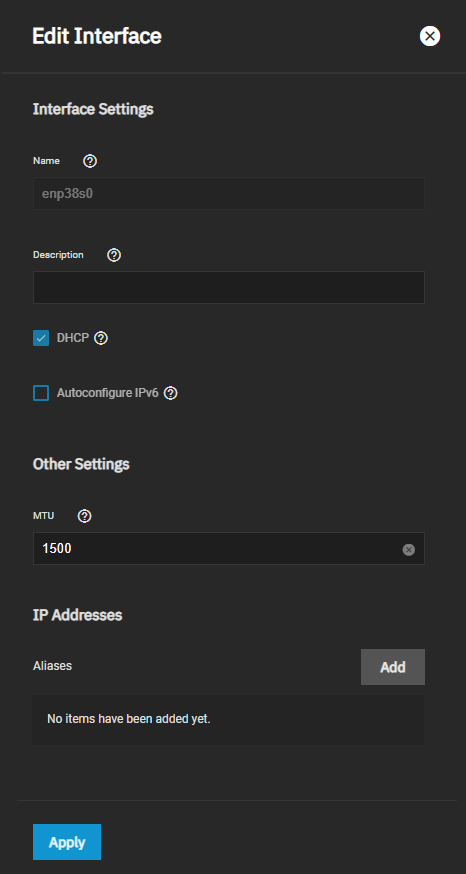Click the IP Addresses section heading

pyautogui.click(x=77, y=615)
